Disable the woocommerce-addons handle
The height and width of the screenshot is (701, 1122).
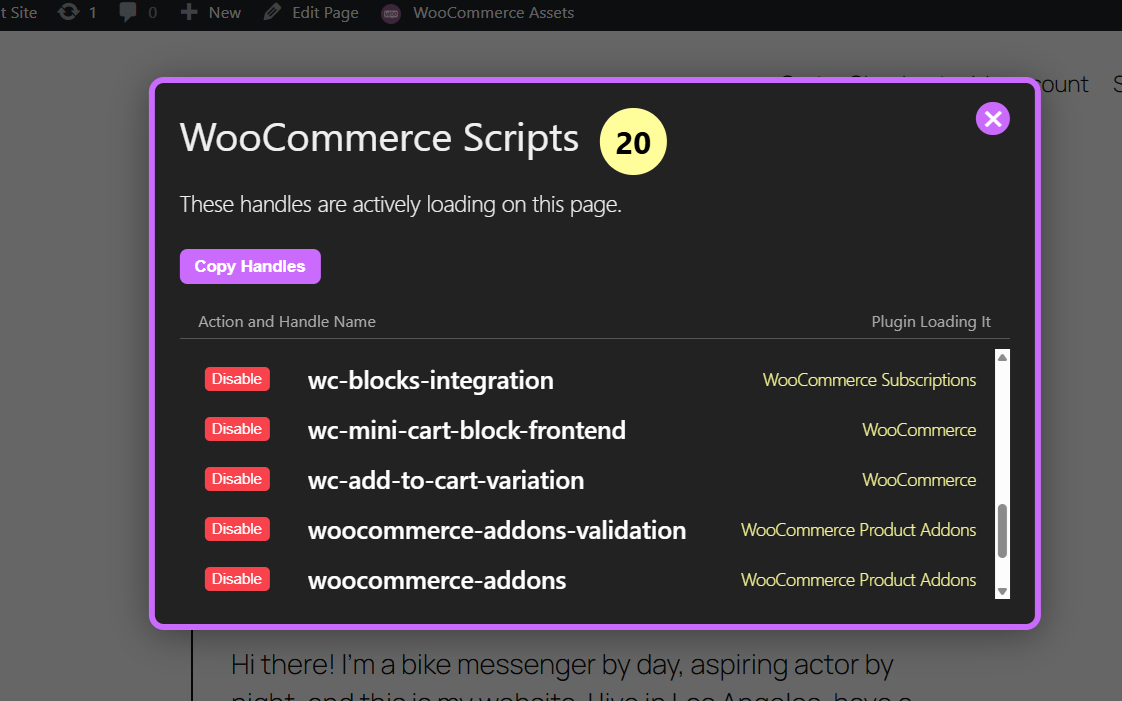(x=237, y=579)
